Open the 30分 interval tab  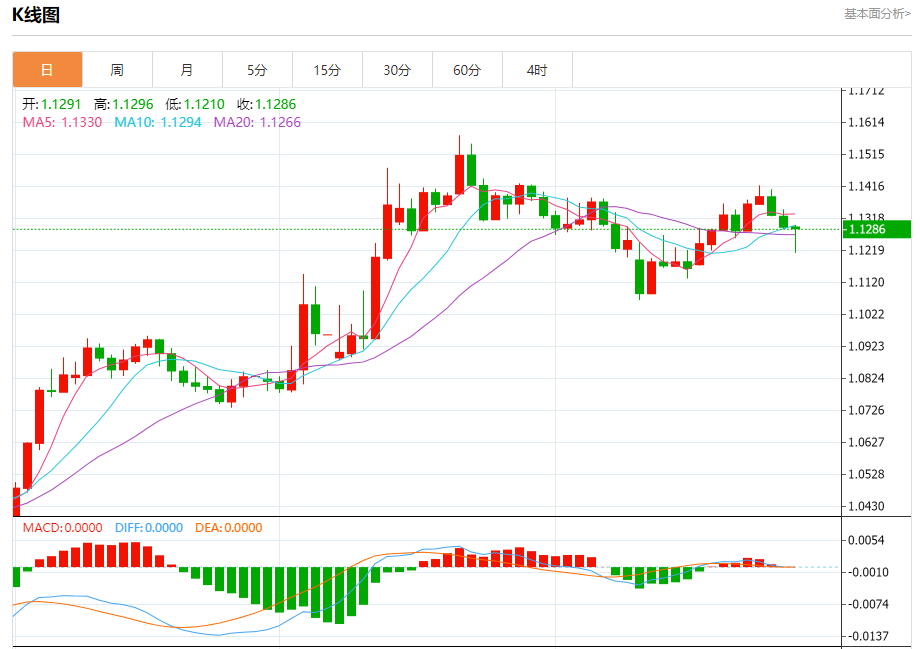click(x=397, y=70)
